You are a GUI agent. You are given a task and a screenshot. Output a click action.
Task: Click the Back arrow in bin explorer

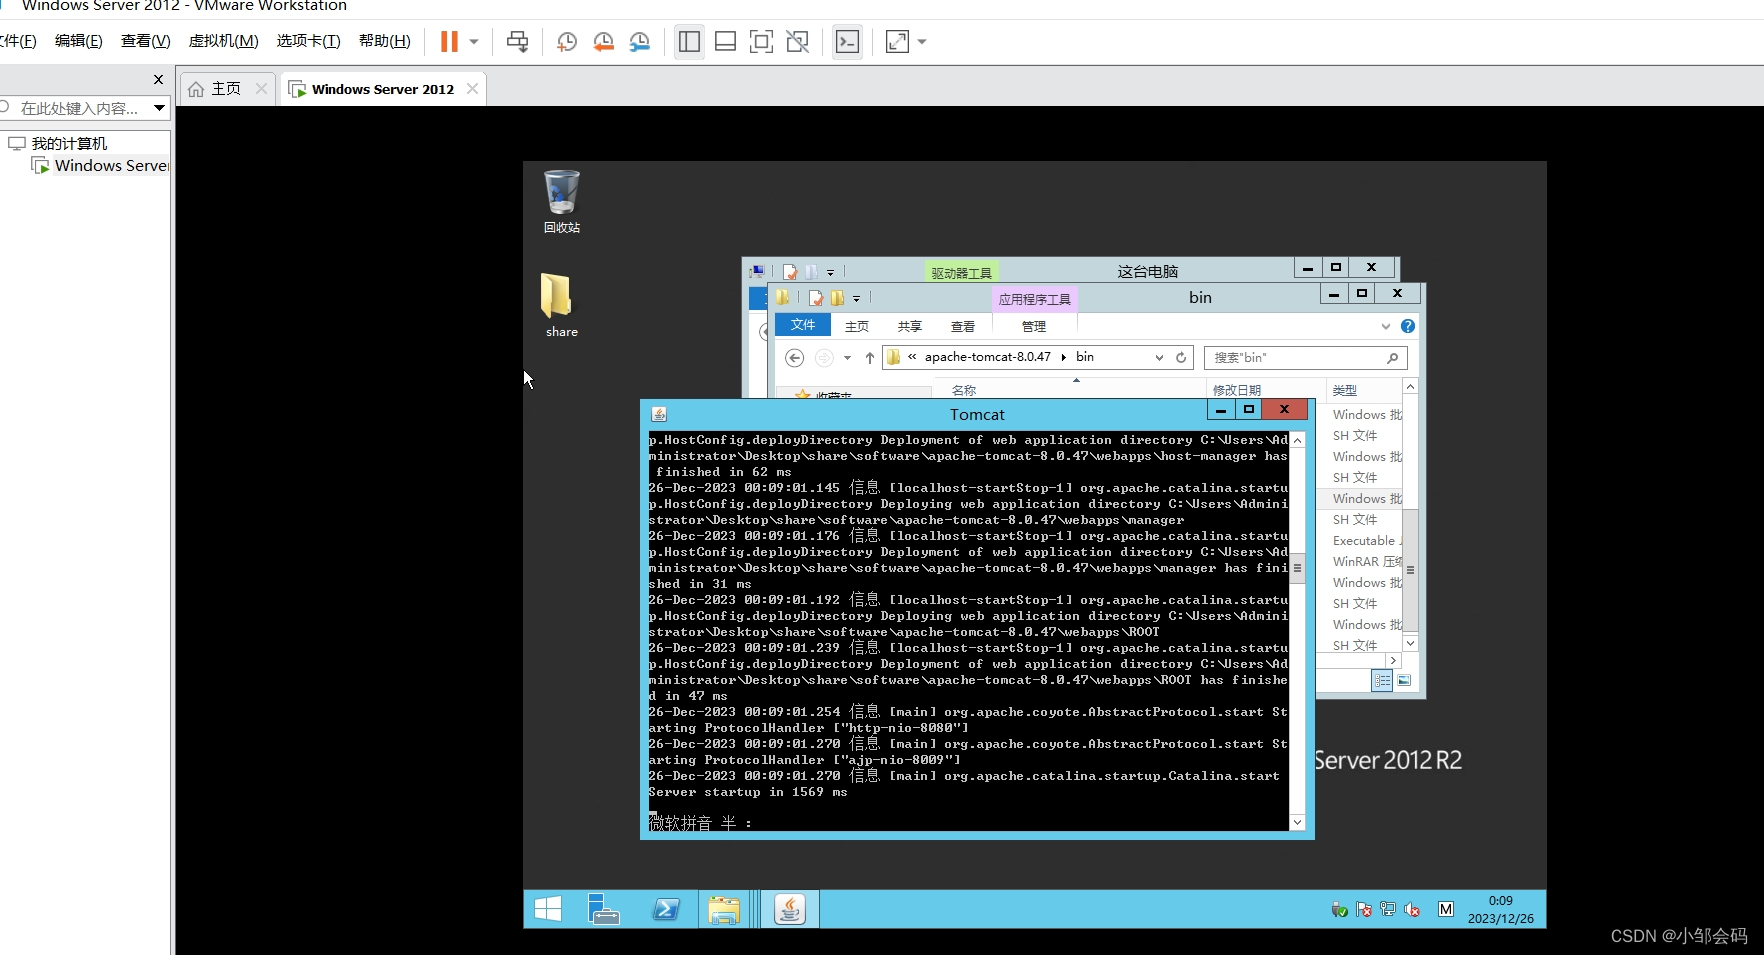pos(795,357)
